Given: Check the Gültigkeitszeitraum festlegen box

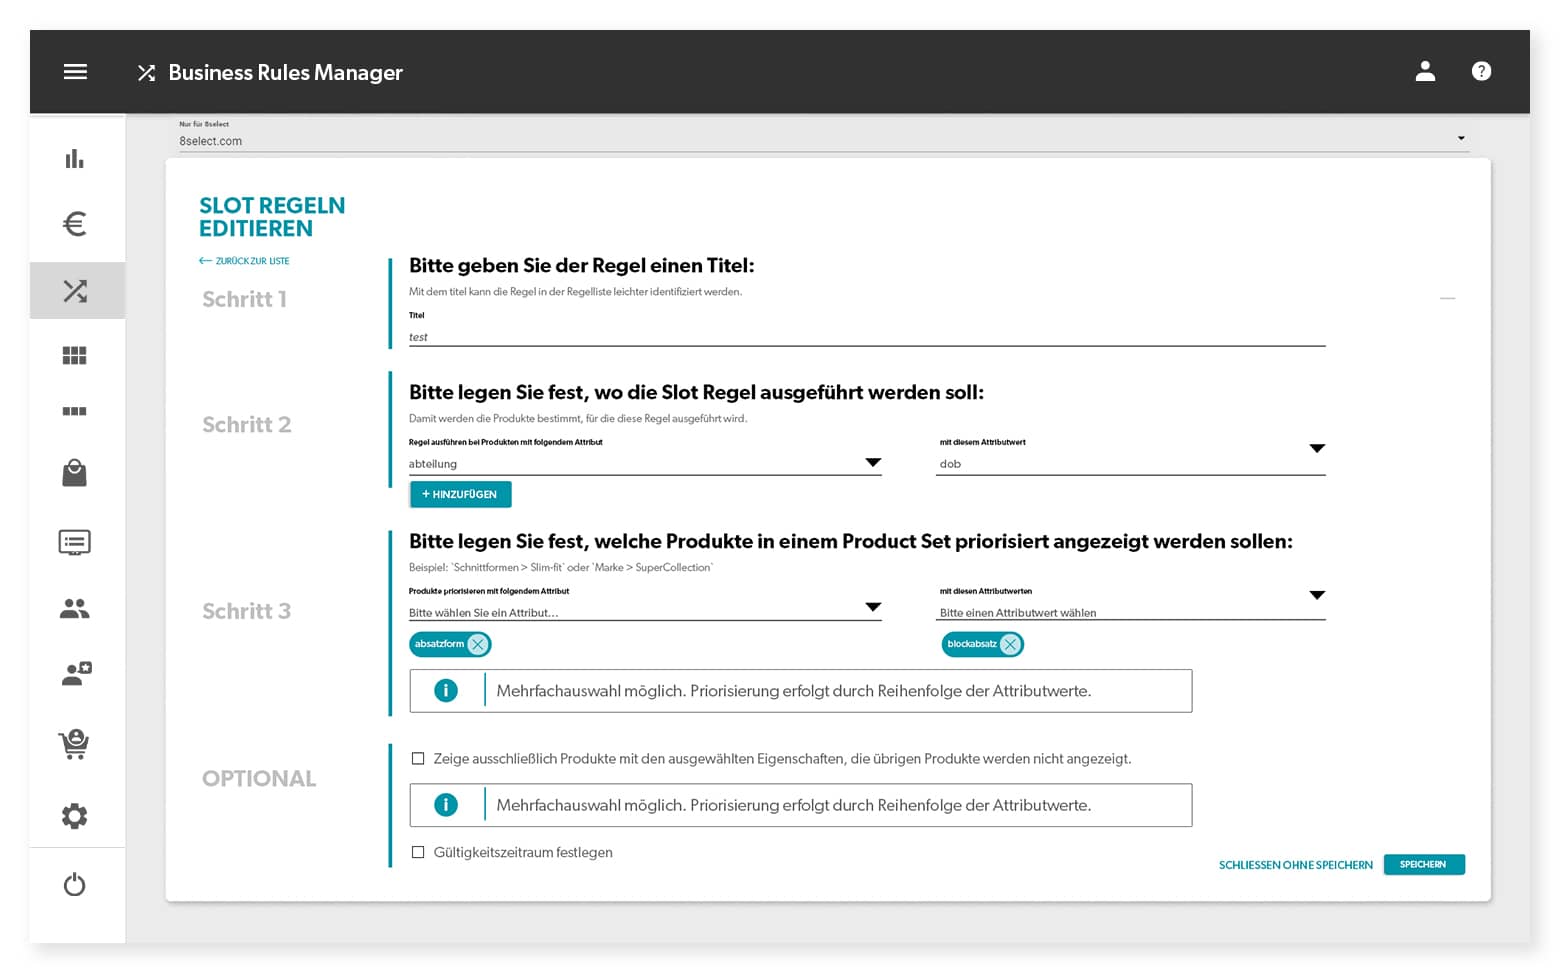Looking at the screenshot, I should [418, 852].
